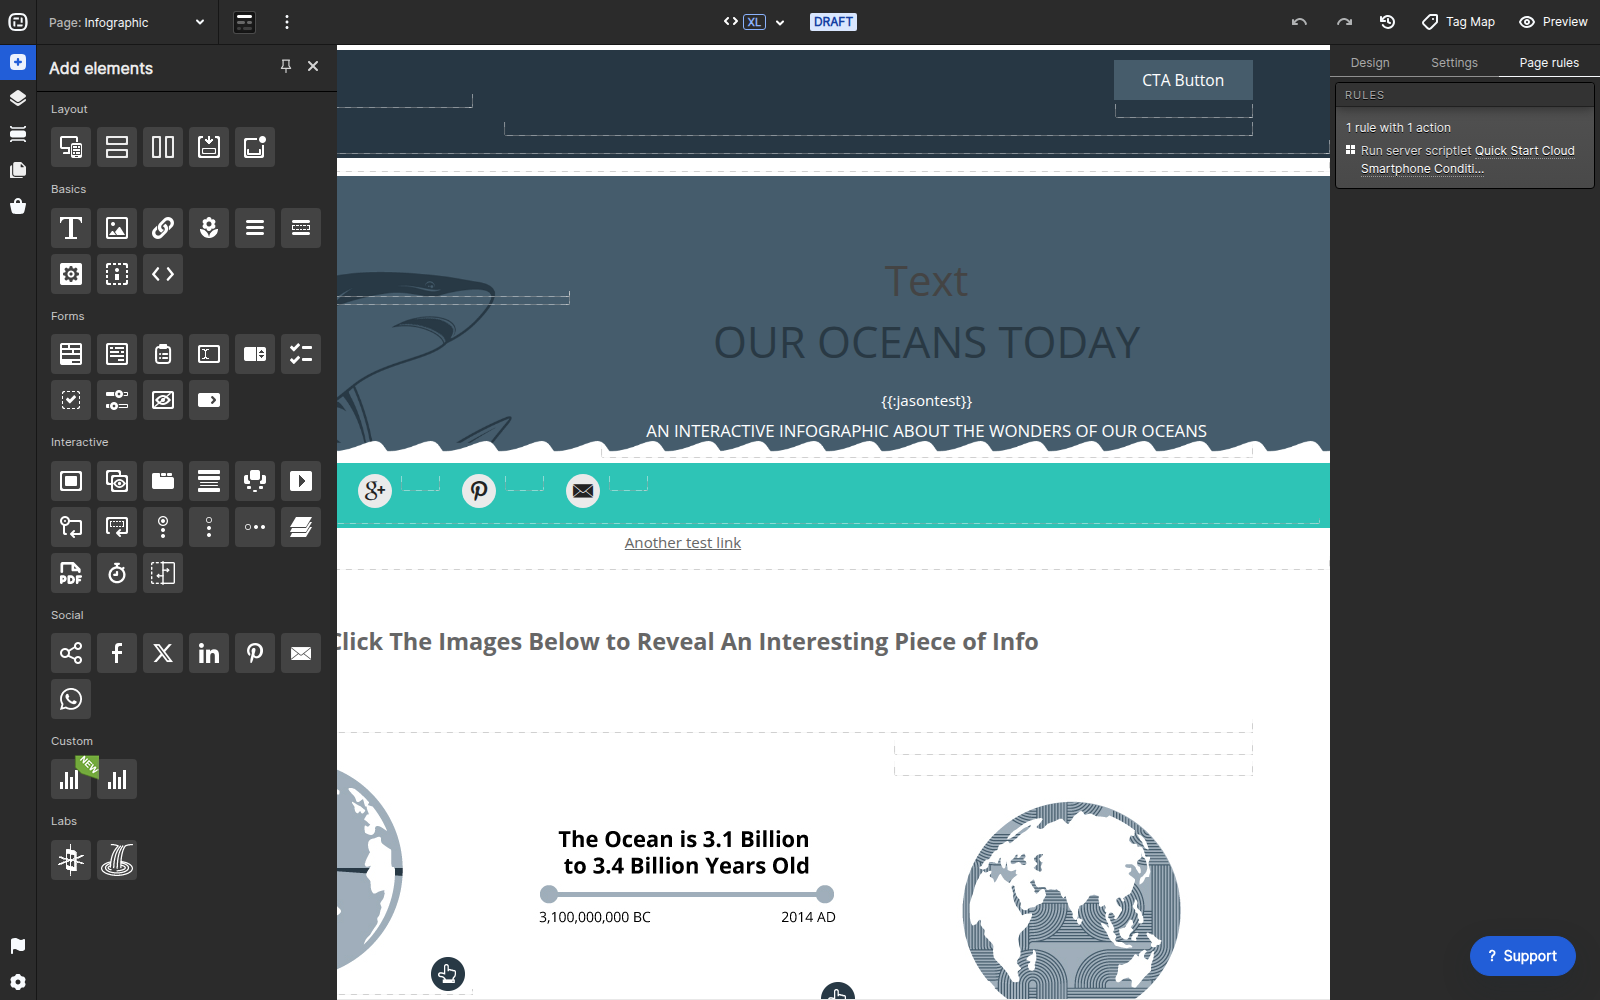Click the Preview button

point(1553,22)
